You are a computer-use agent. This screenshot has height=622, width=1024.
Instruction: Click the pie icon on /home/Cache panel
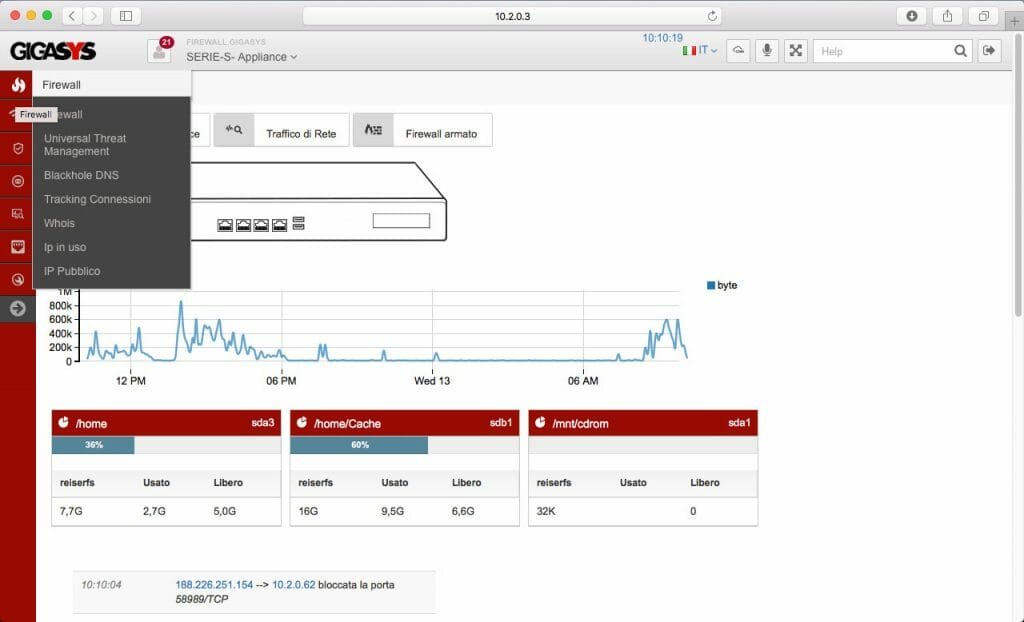click(x=302, y=423)
